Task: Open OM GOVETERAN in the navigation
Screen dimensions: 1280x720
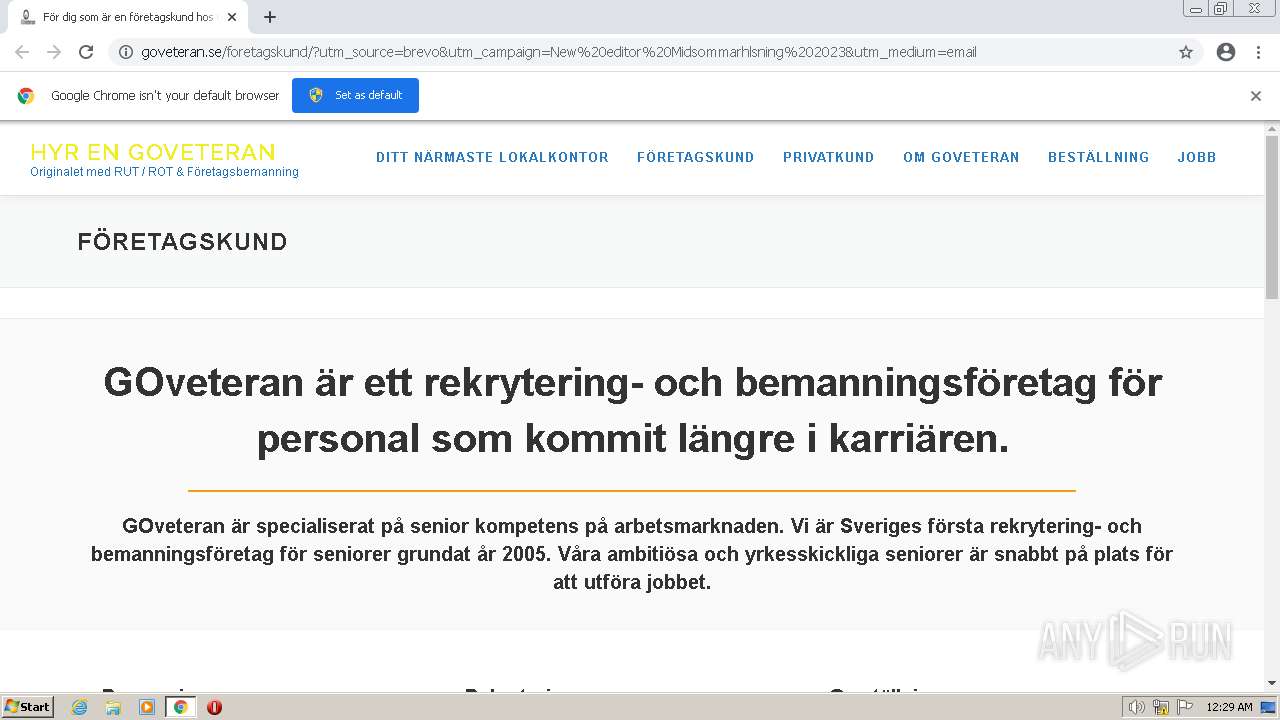Action: click(961, 157)
